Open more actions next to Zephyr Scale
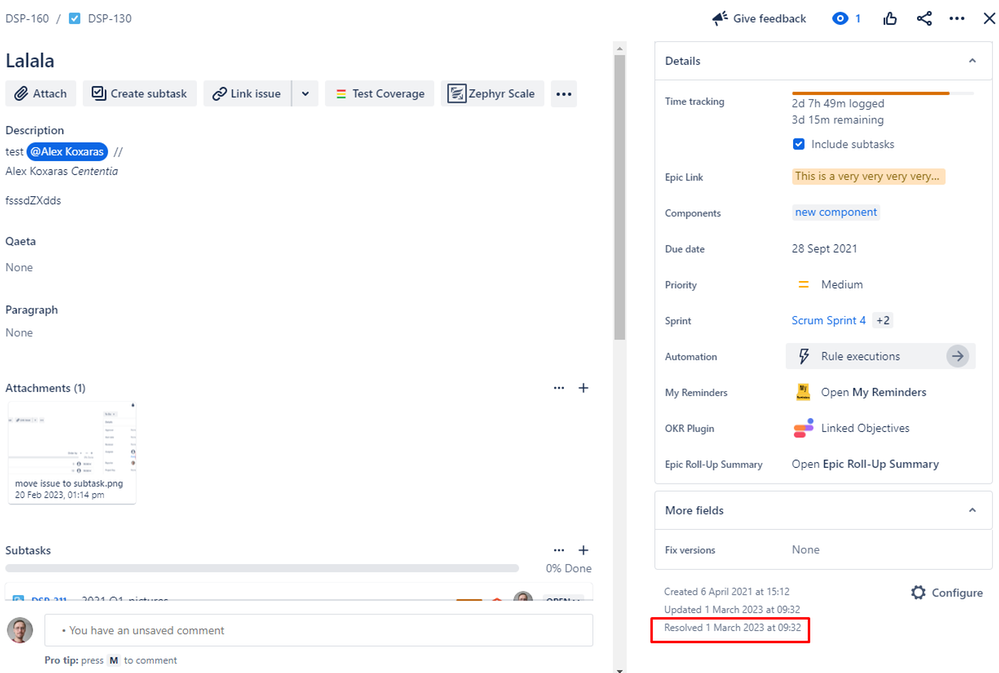This screenshot has height=673, width=999. pyautogui.click(x=564, y=94)
